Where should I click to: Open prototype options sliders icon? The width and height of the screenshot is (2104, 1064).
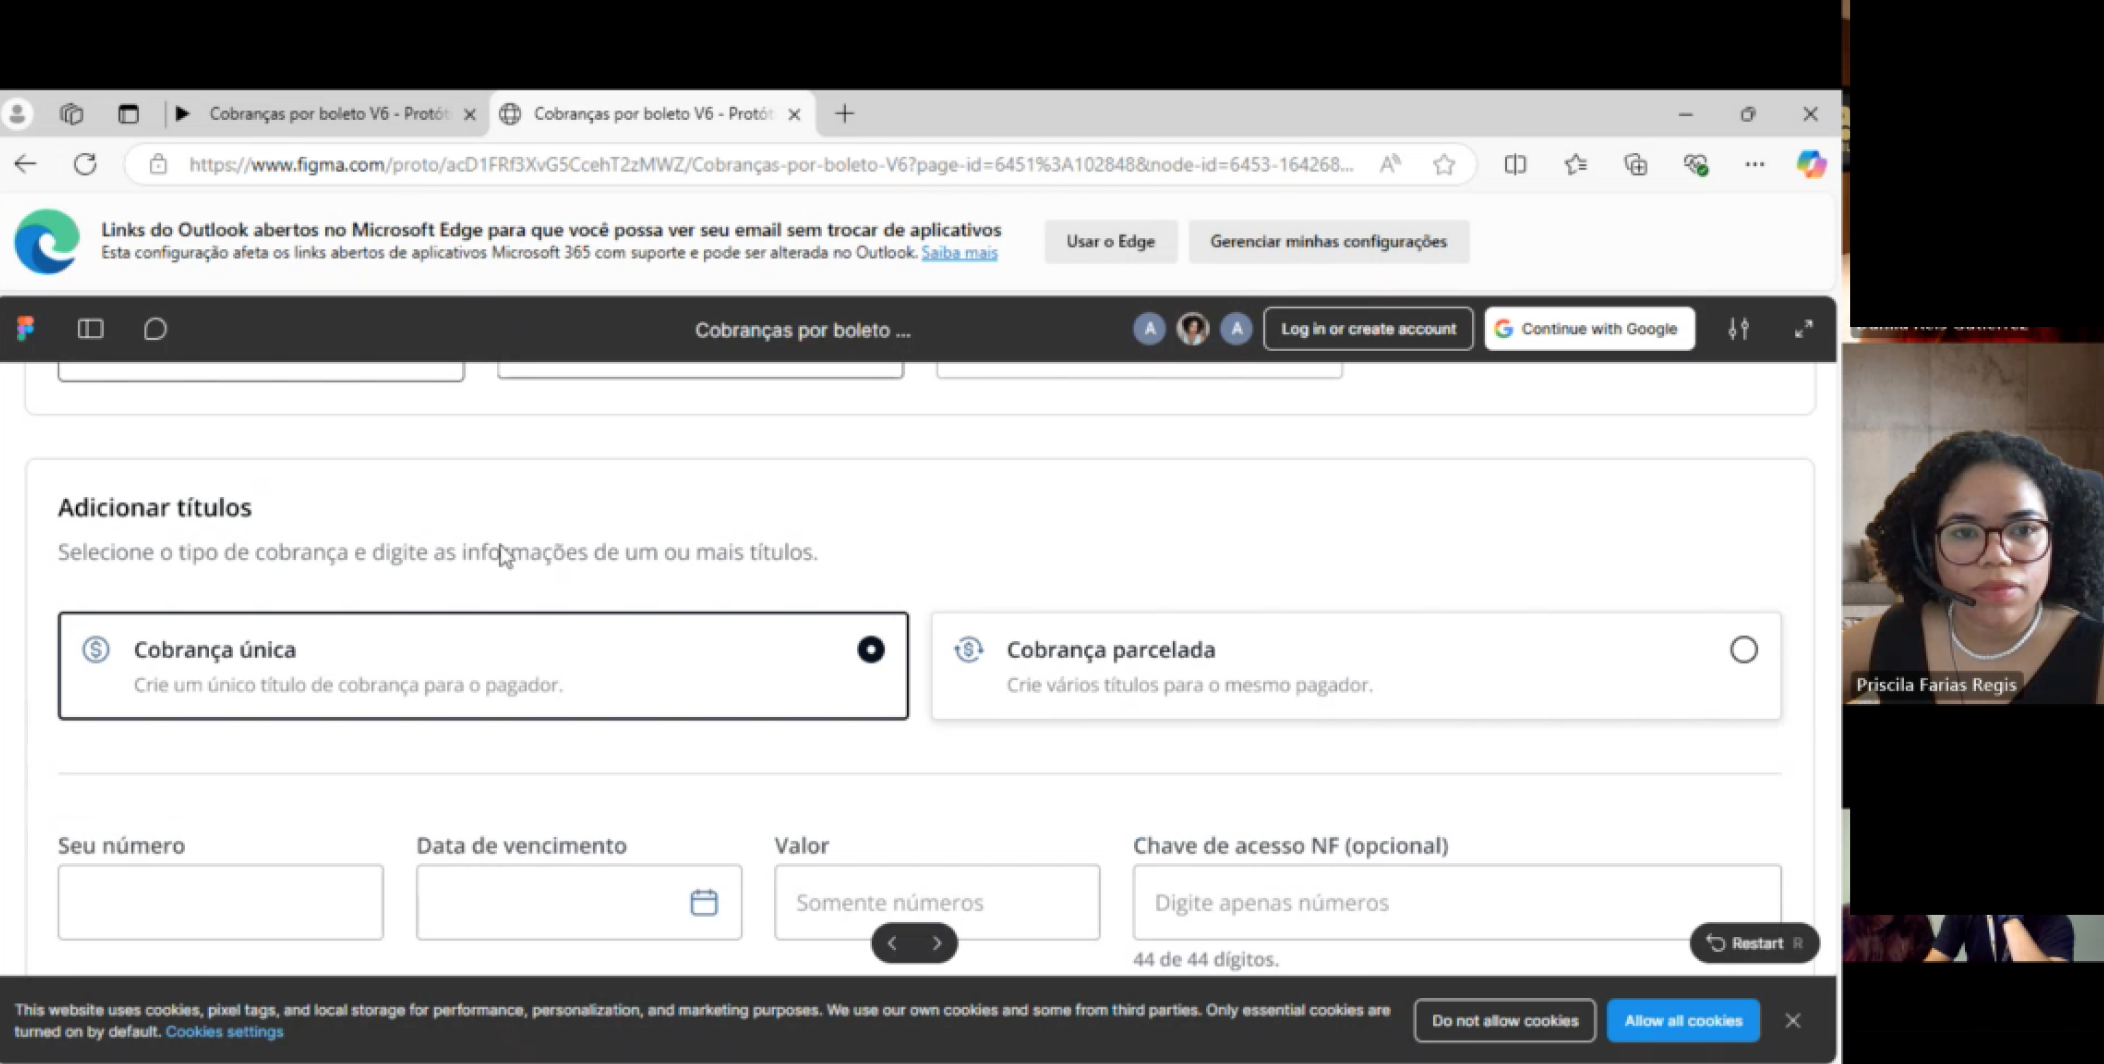click(1739, 329)
